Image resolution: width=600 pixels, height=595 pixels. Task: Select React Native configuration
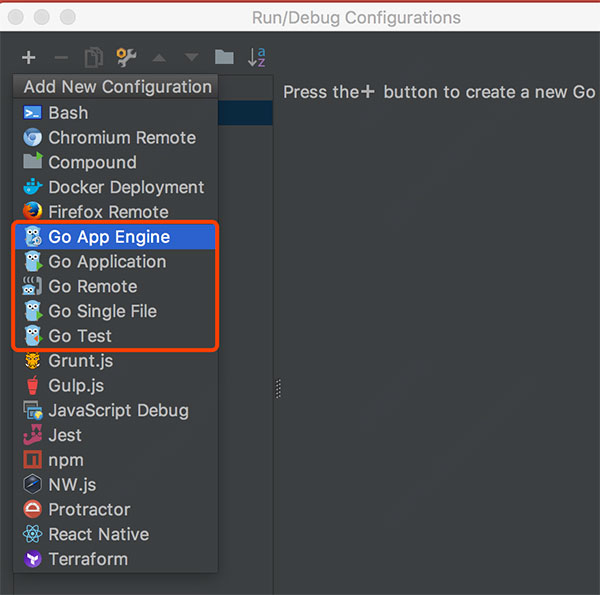point(115,534)
